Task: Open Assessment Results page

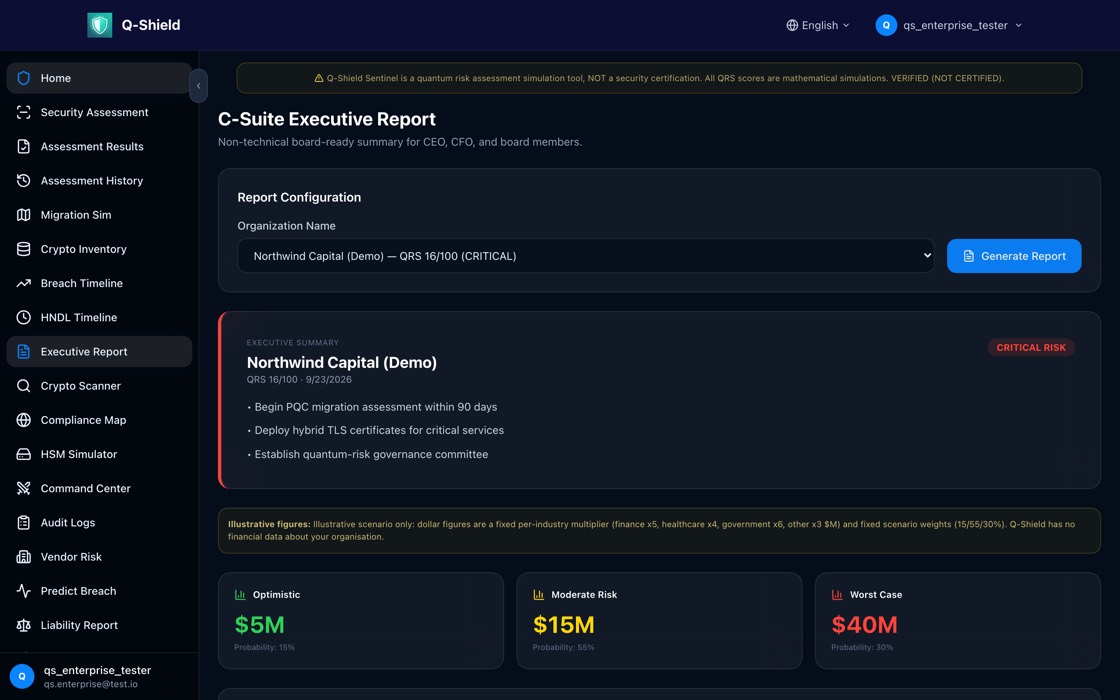Action: [99, 146]
